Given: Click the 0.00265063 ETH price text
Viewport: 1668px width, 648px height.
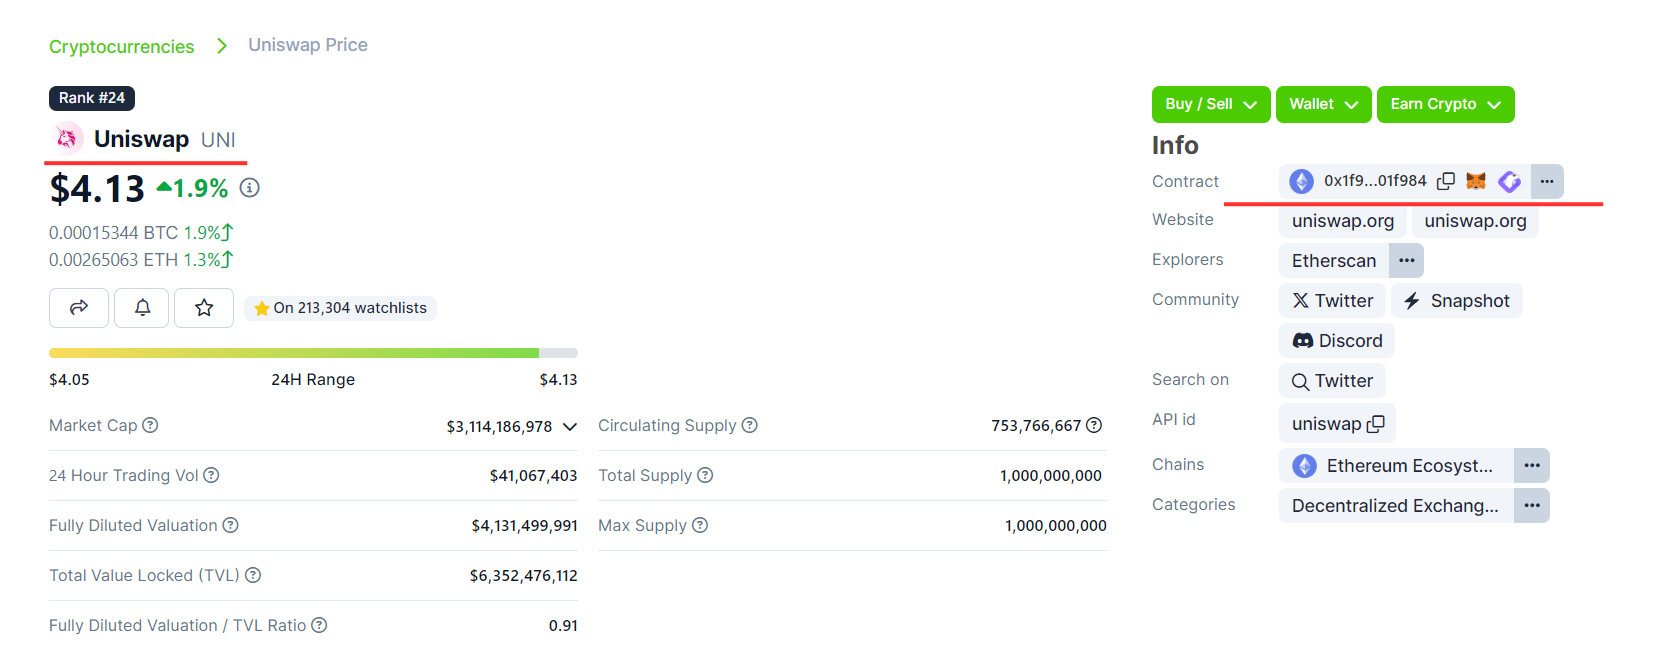Looking at the screenshot, I should [x=113, y=259].
